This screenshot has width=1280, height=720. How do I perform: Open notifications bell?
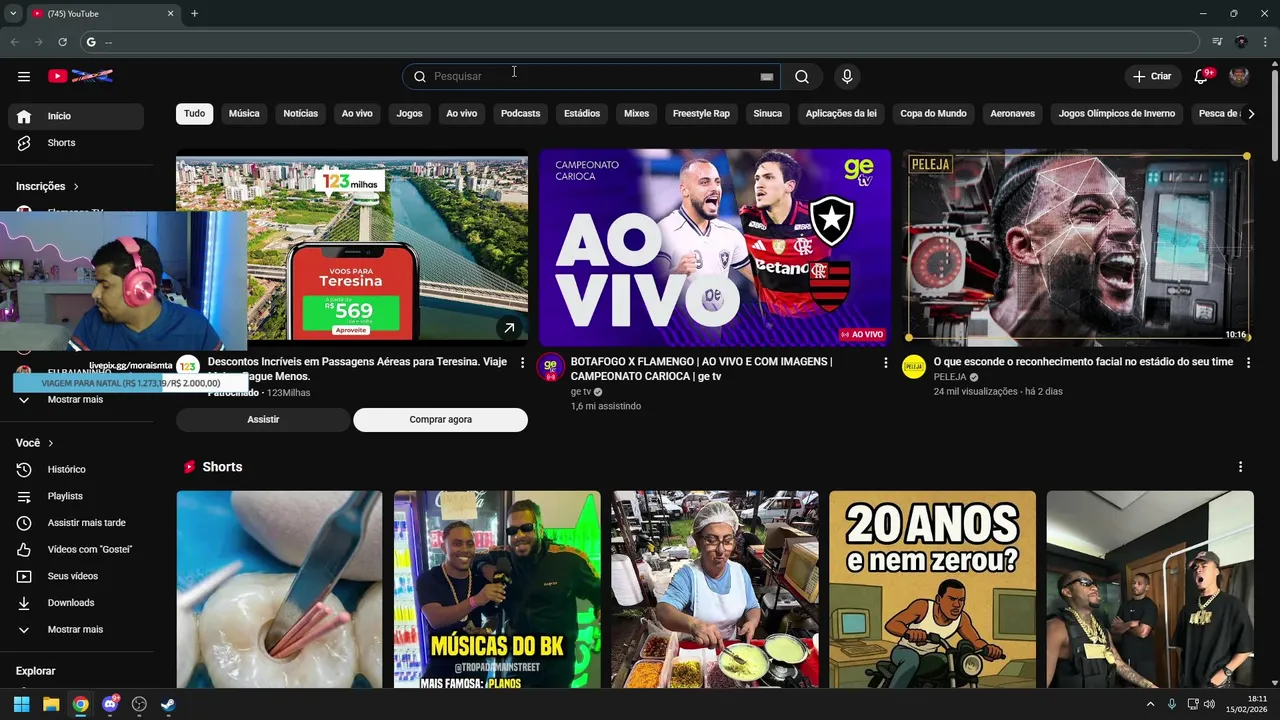[1202, 76]
